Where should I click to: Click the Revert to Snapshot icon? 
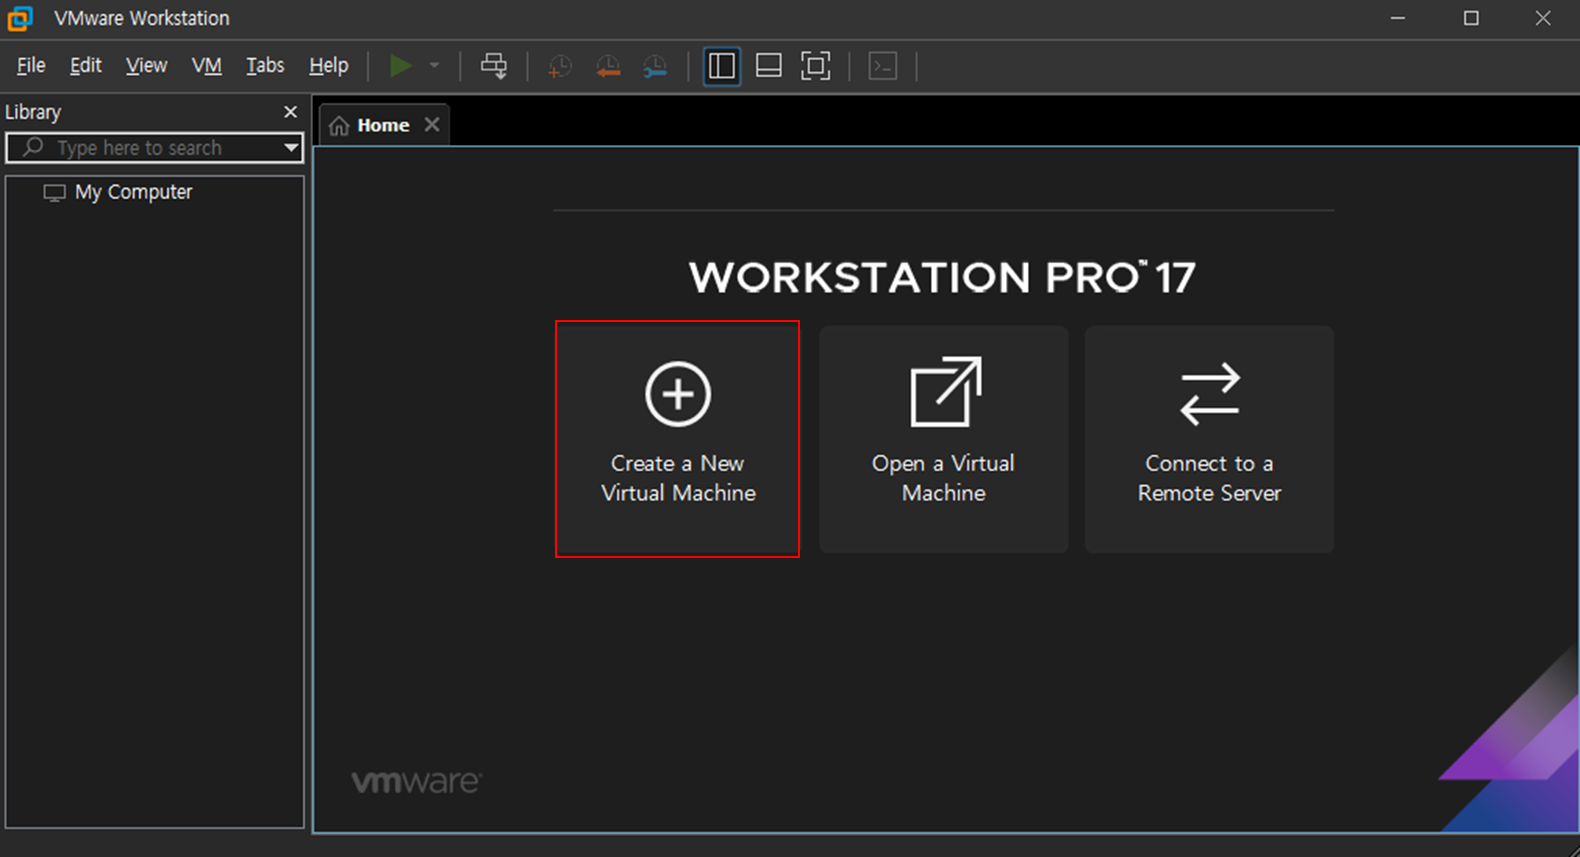pyautogui.click(x=607, y=67)
